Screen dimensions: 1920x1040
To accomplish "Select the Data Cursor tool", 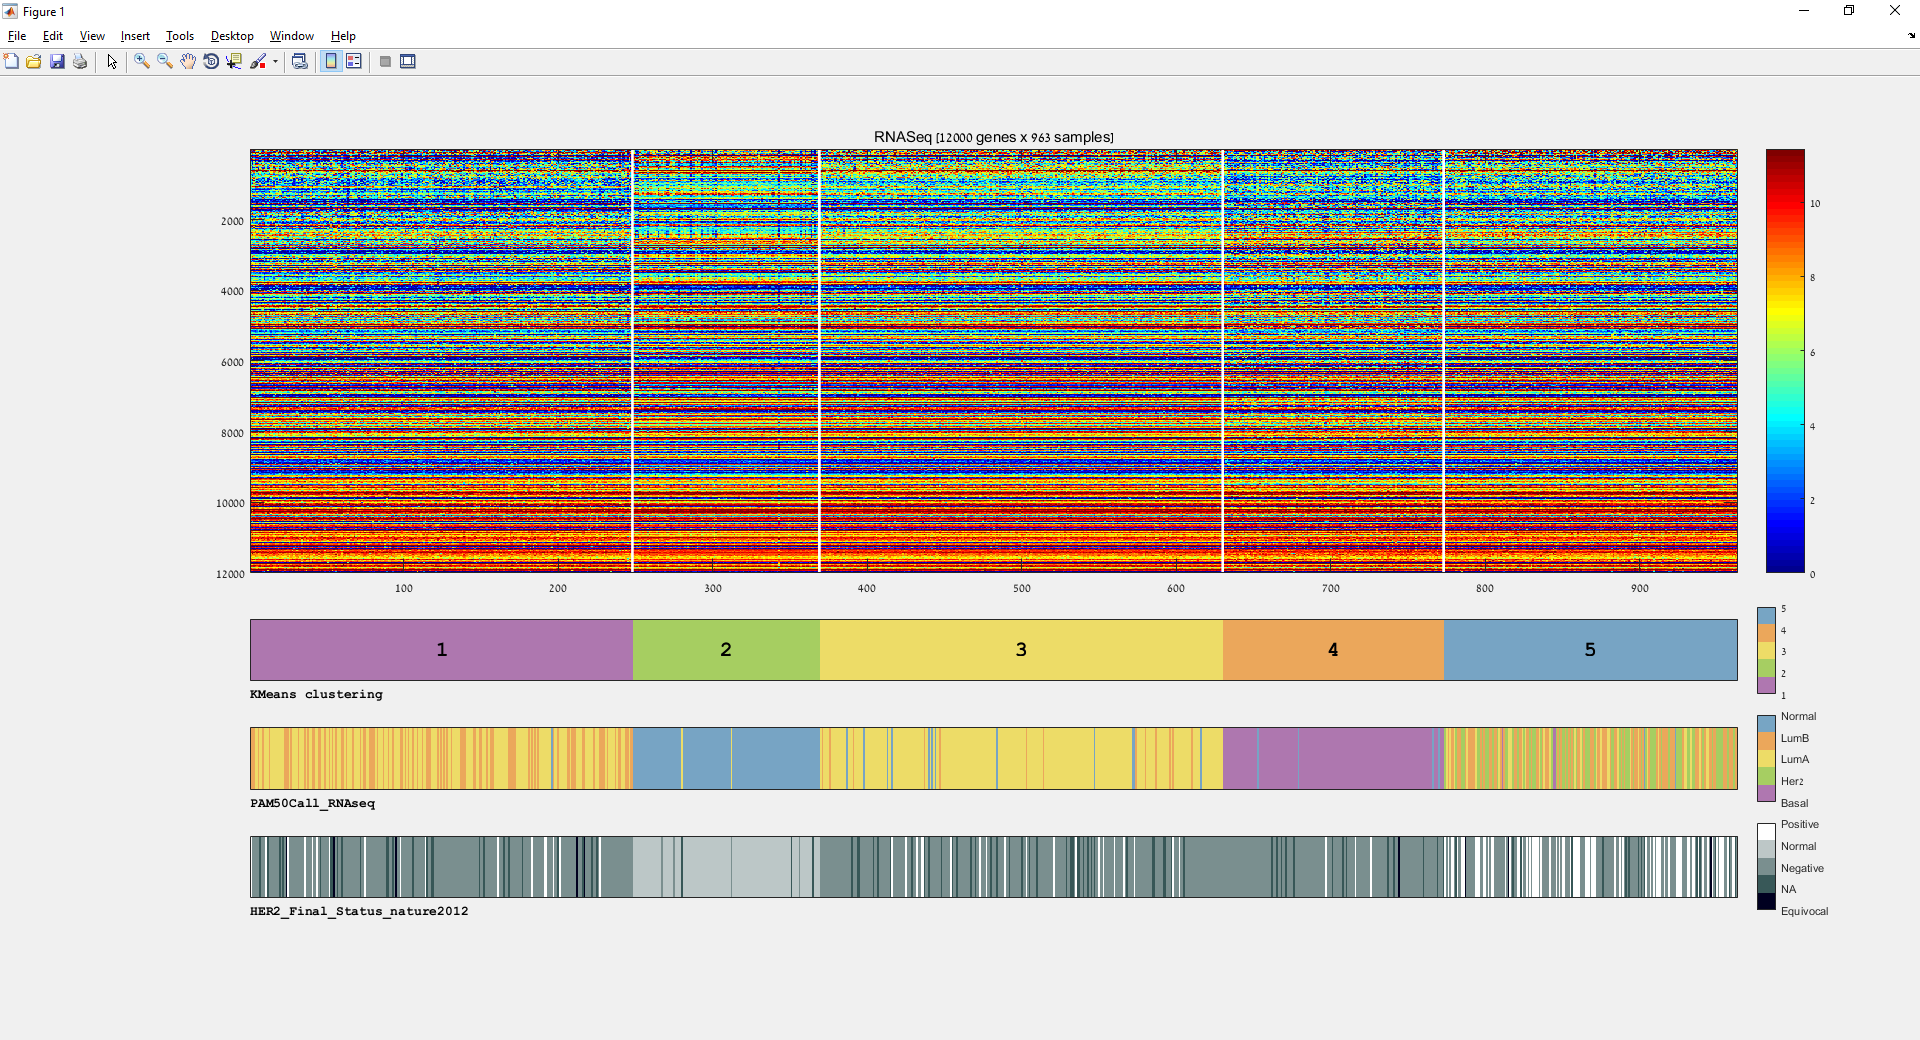I will point(234,62).
